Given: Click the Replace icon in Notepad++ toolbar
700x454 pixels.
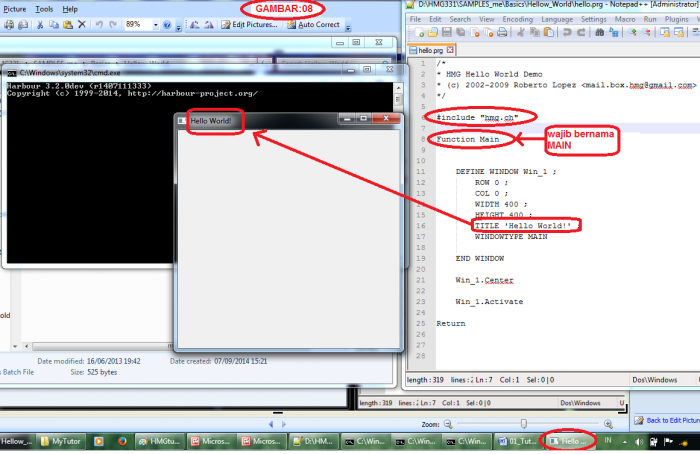Looking at the screenshot, I should (614, 32).
